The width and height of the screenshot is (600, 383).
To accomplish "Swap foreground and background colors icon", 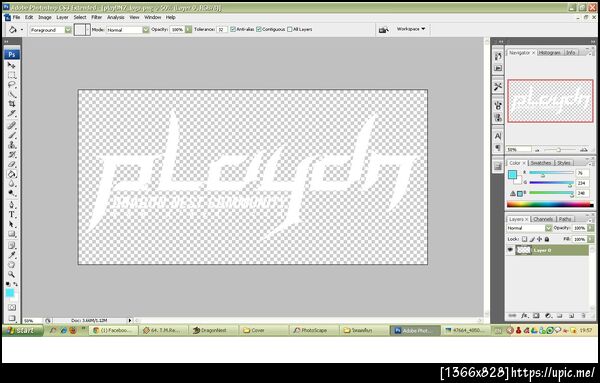I will [16, 284].
